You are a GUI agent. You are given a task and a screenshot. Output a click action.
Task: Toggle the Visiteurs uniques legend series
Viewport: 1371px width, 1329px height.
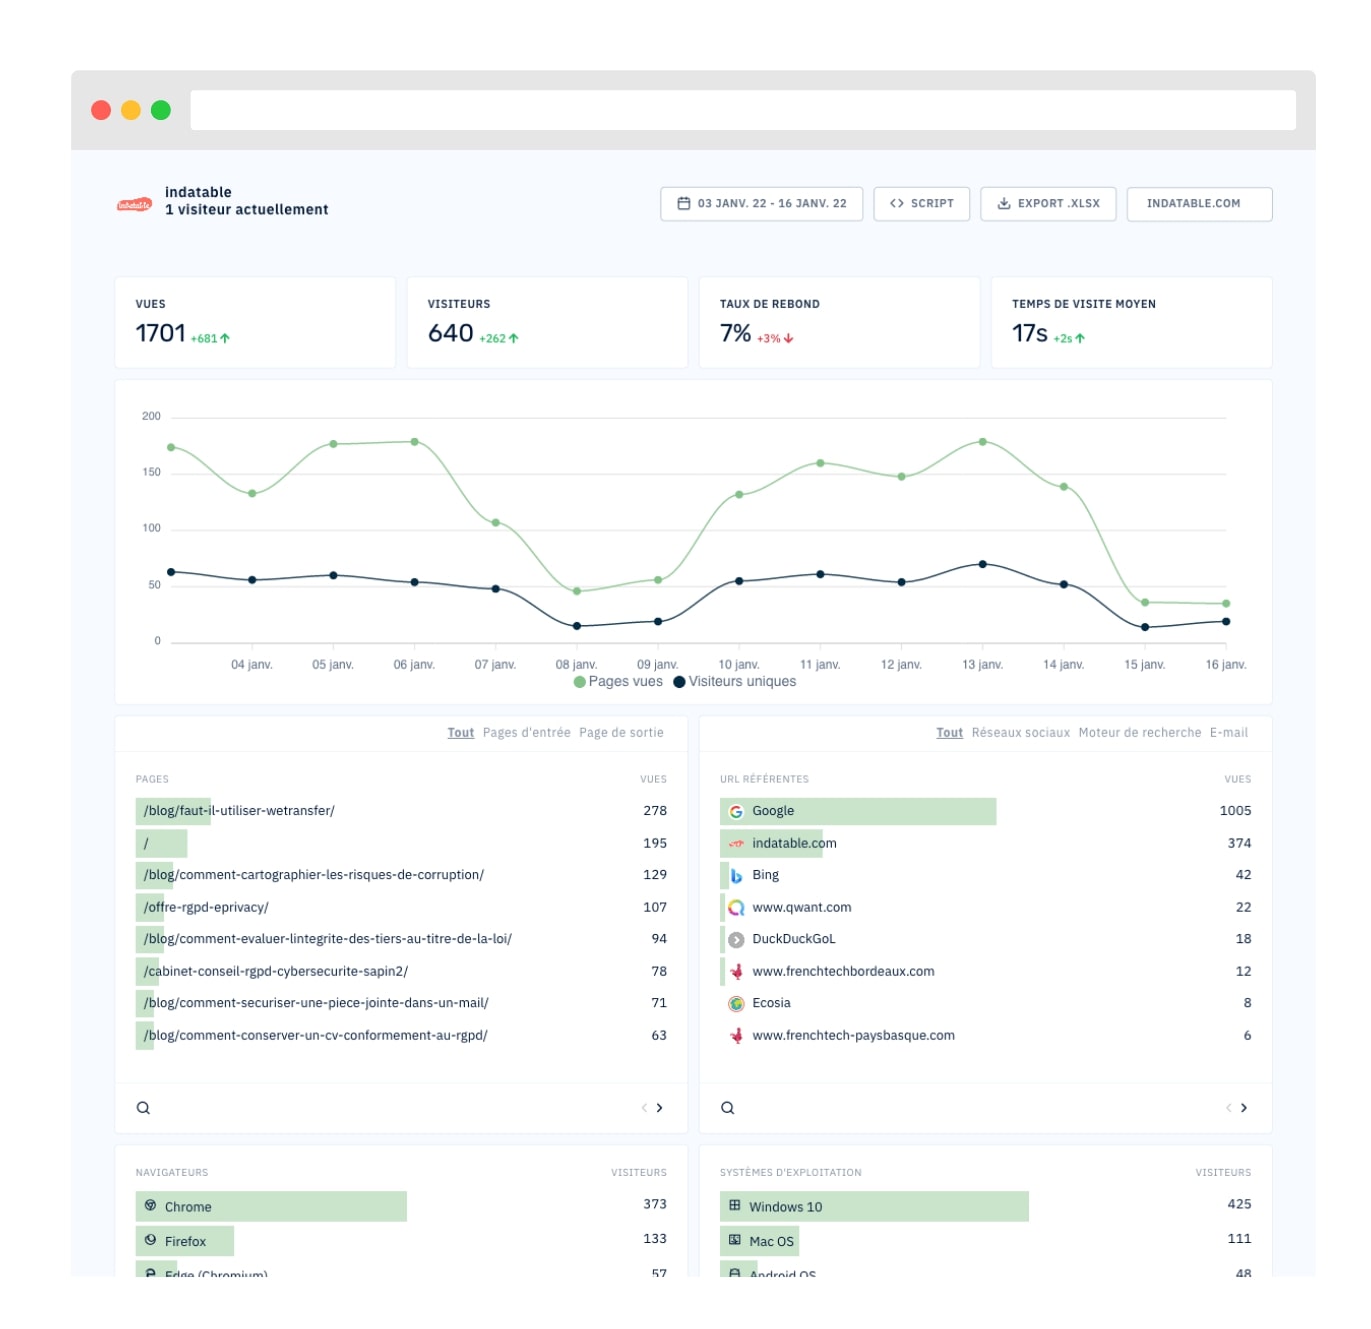pyautogui.click(x=735, y=682)
